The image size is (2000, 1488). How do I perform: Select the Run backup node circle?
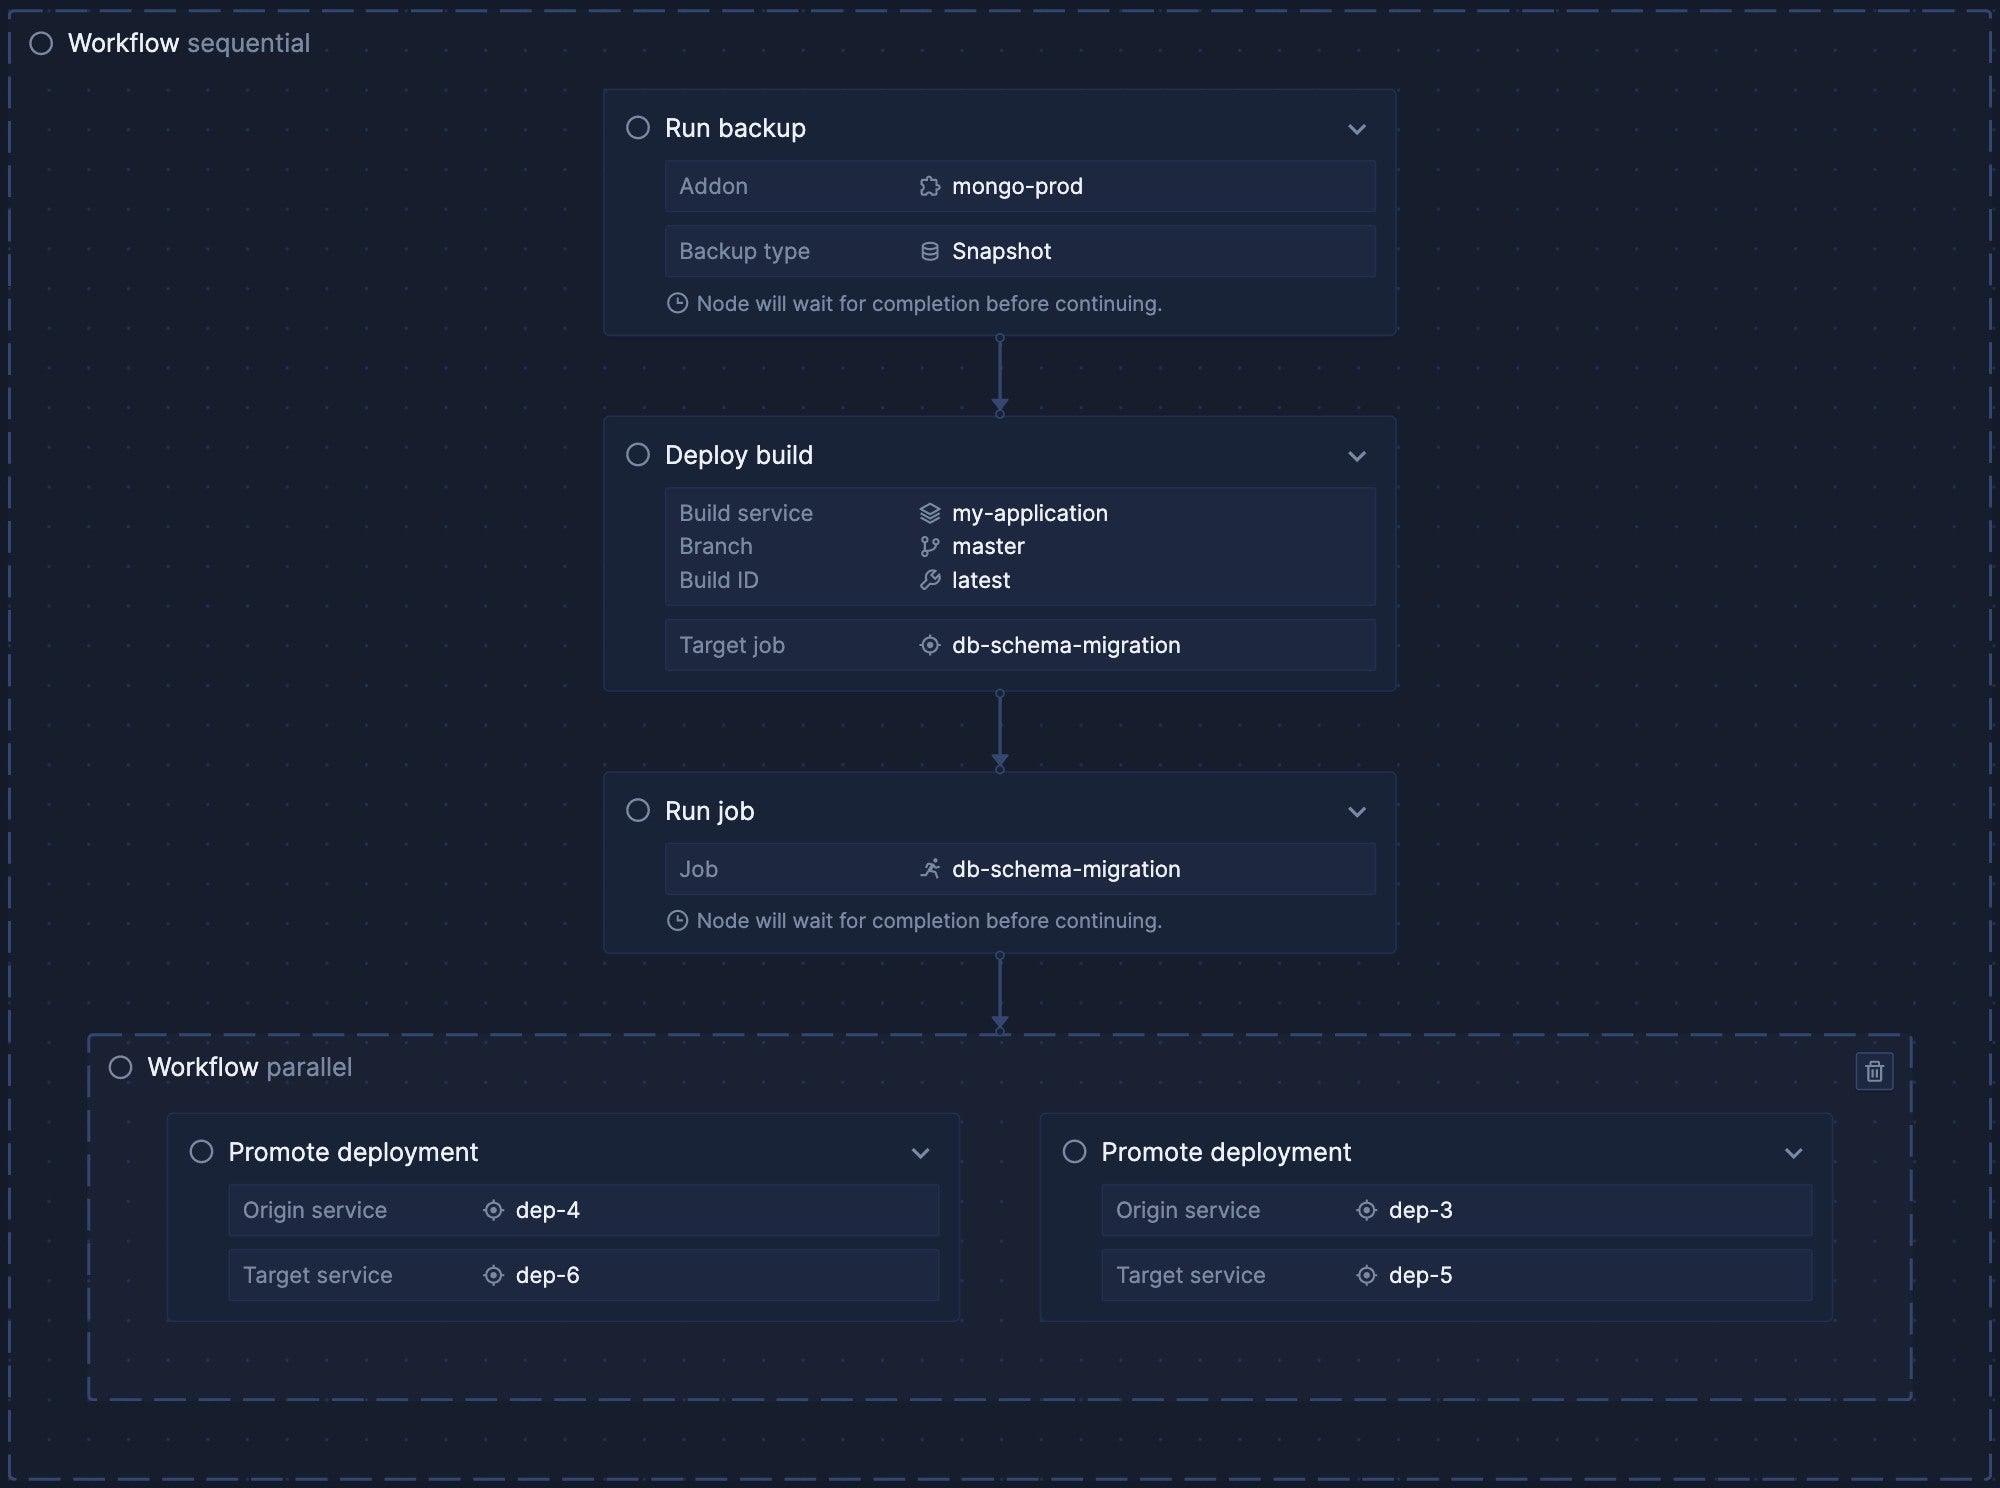coord(638,128)
